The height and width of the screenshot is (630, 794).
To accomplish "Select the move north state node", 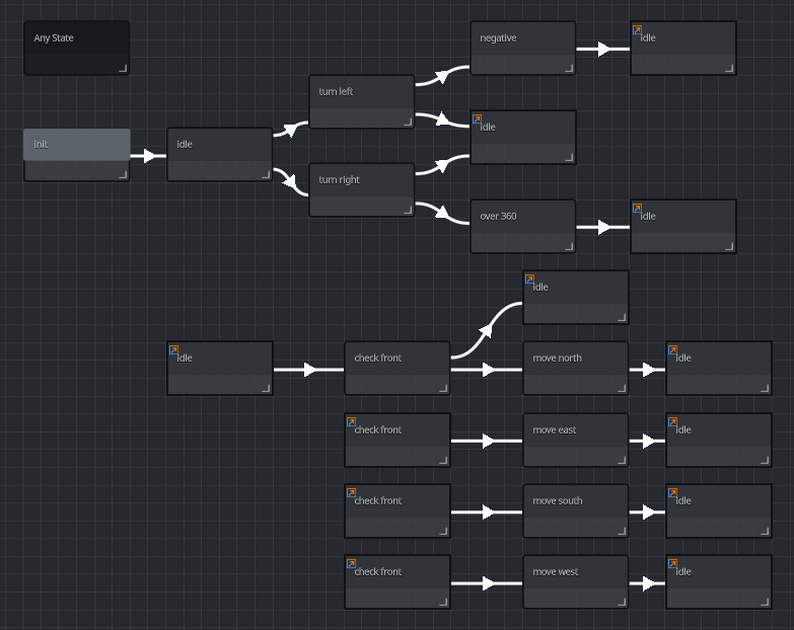I will click(x=576, y=368).
